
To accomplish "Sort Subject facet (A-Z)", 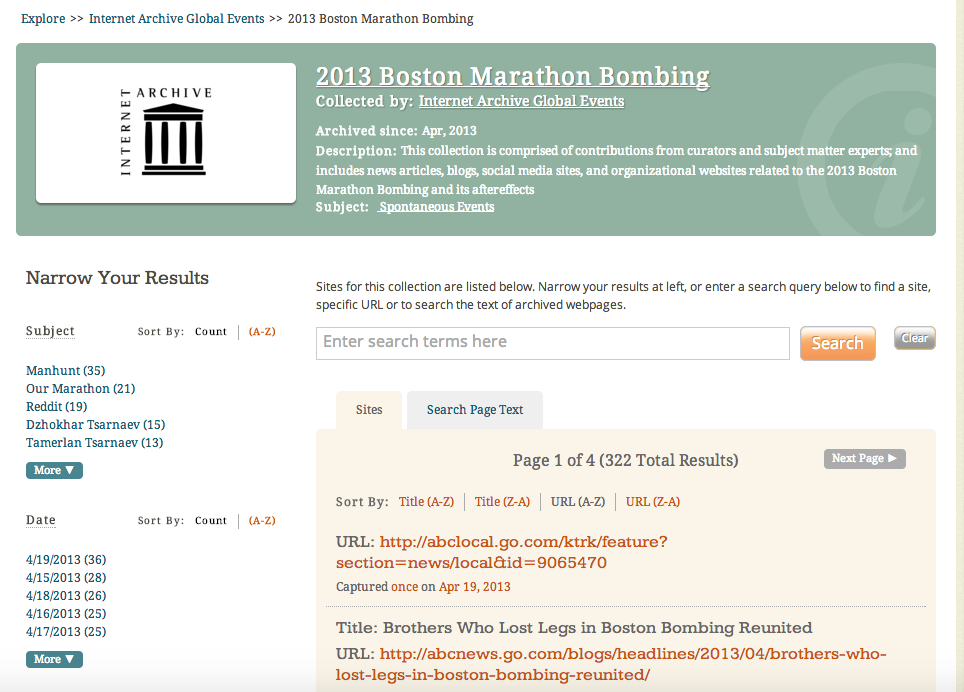I will pos(262,332).
